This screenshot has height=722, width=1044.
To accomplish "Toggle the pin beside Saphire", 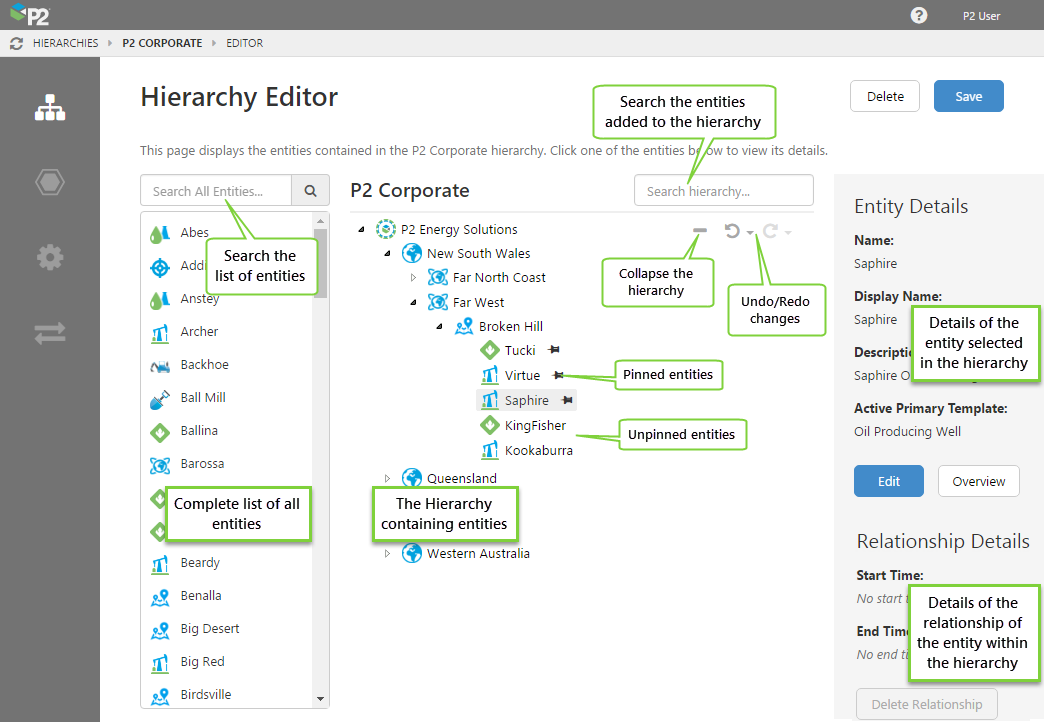I will (566, 400).
